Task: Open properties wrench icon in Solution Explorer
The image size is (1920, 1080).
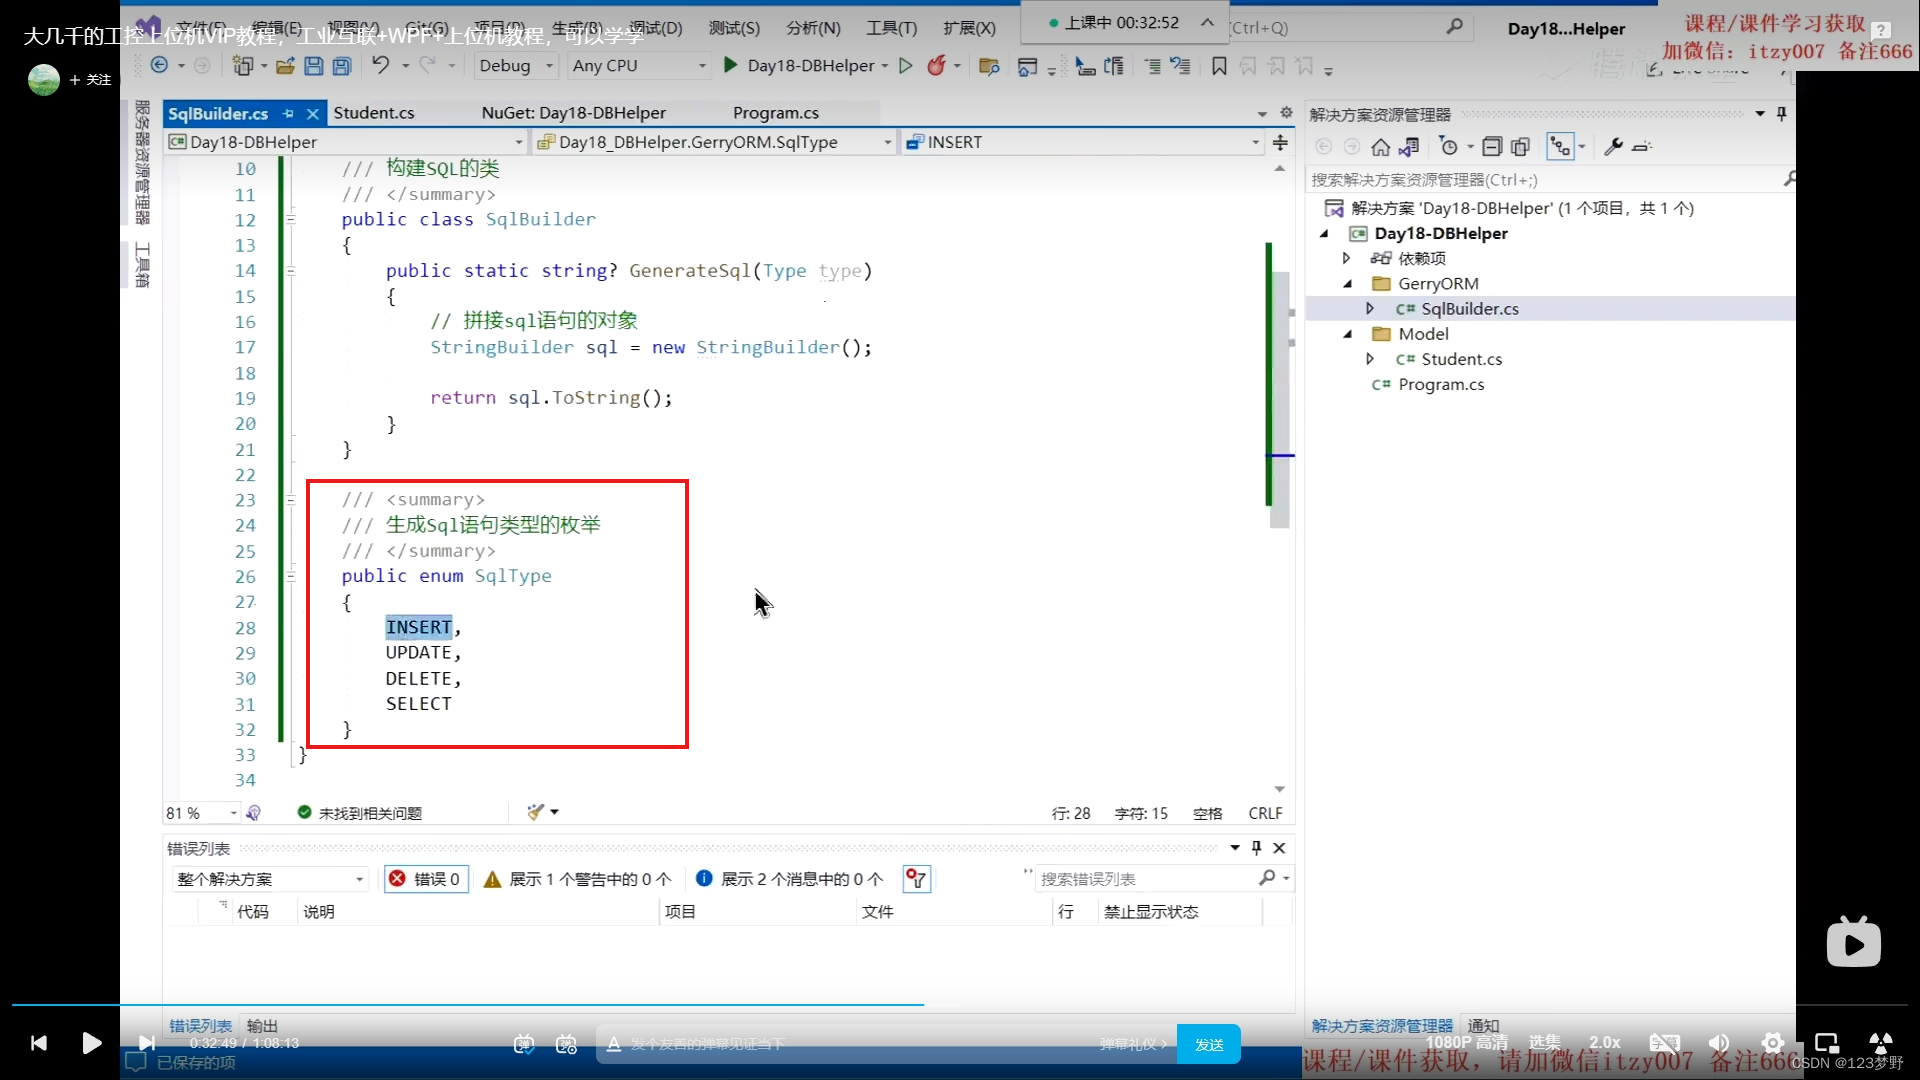Action: [x=1613, y=147]
